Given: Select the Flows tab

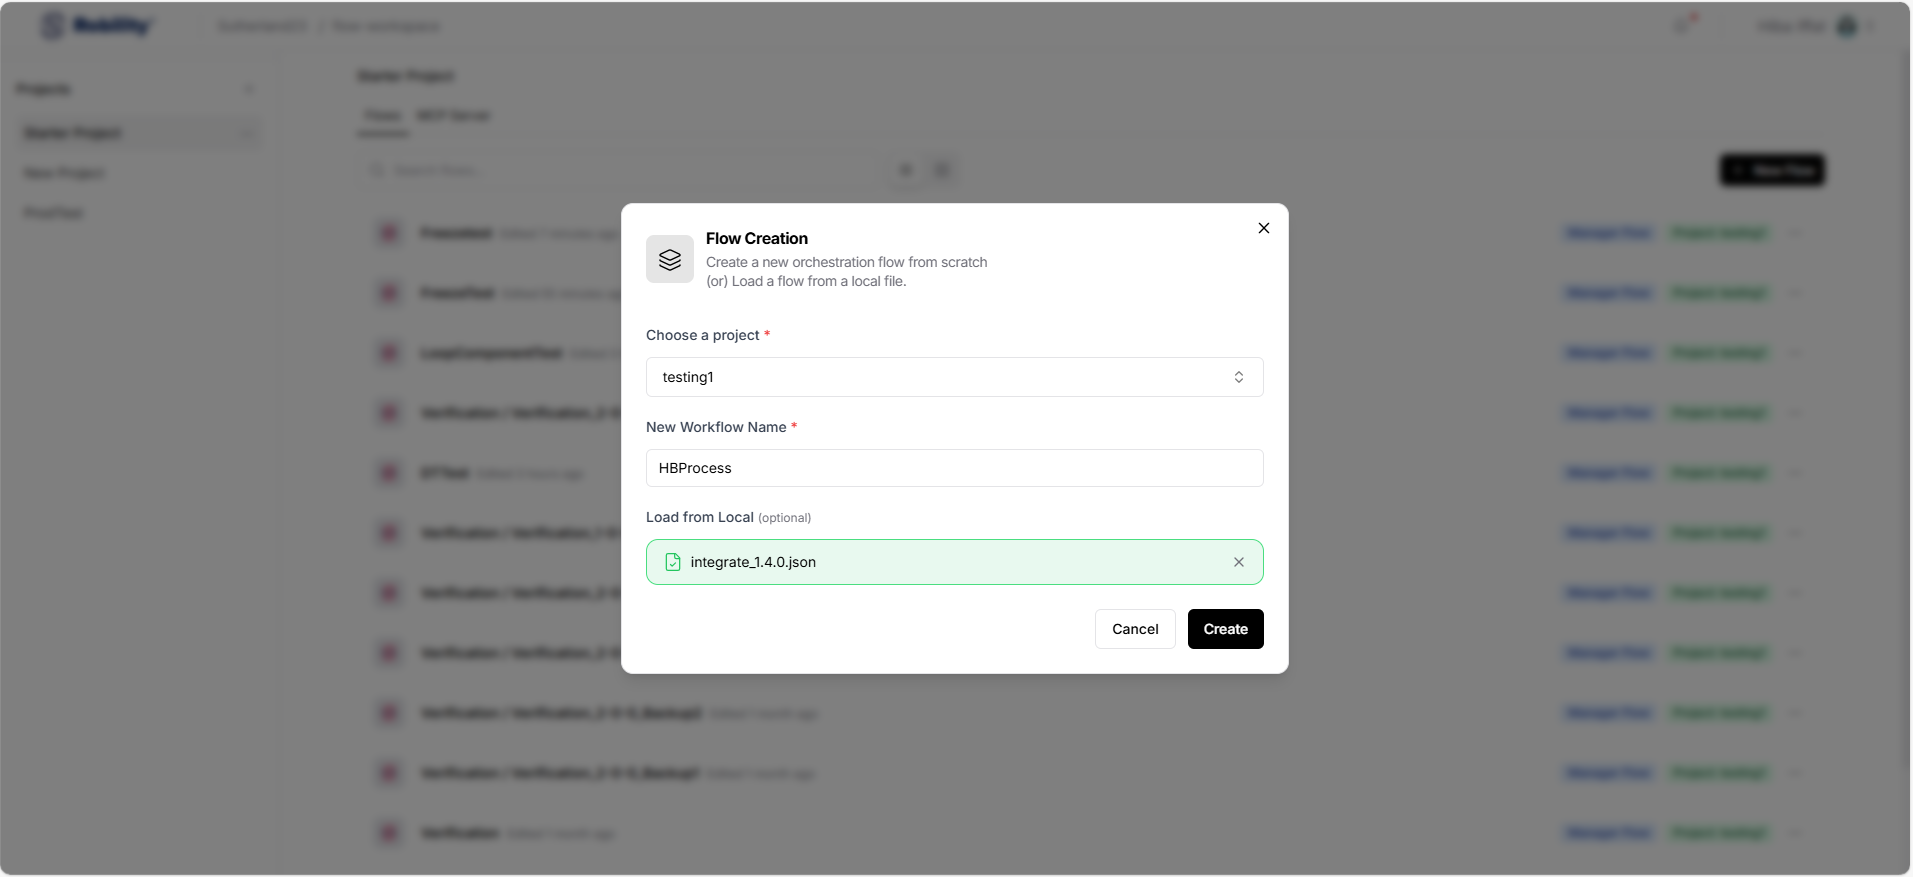Looking at the screenshot, I should click(x=382, y=116).
